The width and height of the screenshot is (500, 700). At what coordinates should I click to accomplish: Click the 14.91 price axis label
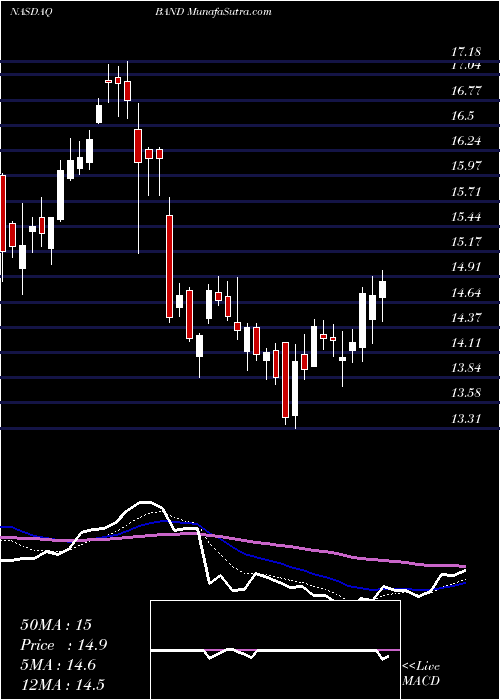[466, 267]
